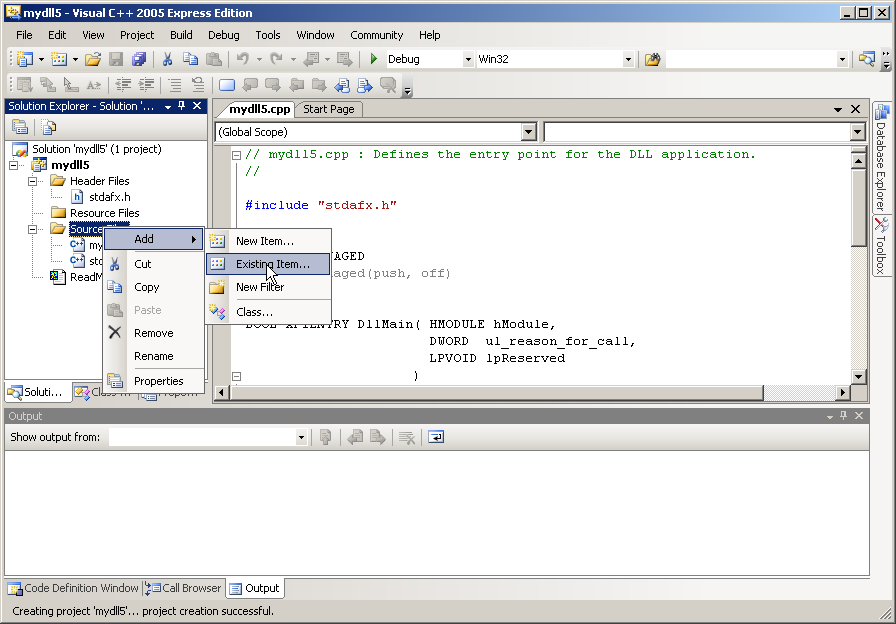Click the Copy toolbar icon

[190, 59]
